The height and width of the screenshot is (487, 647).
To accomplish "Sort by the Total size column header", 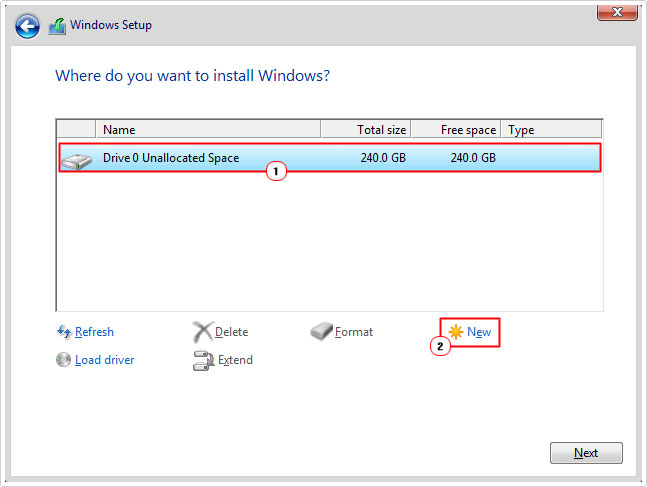I will pos(366,130).
